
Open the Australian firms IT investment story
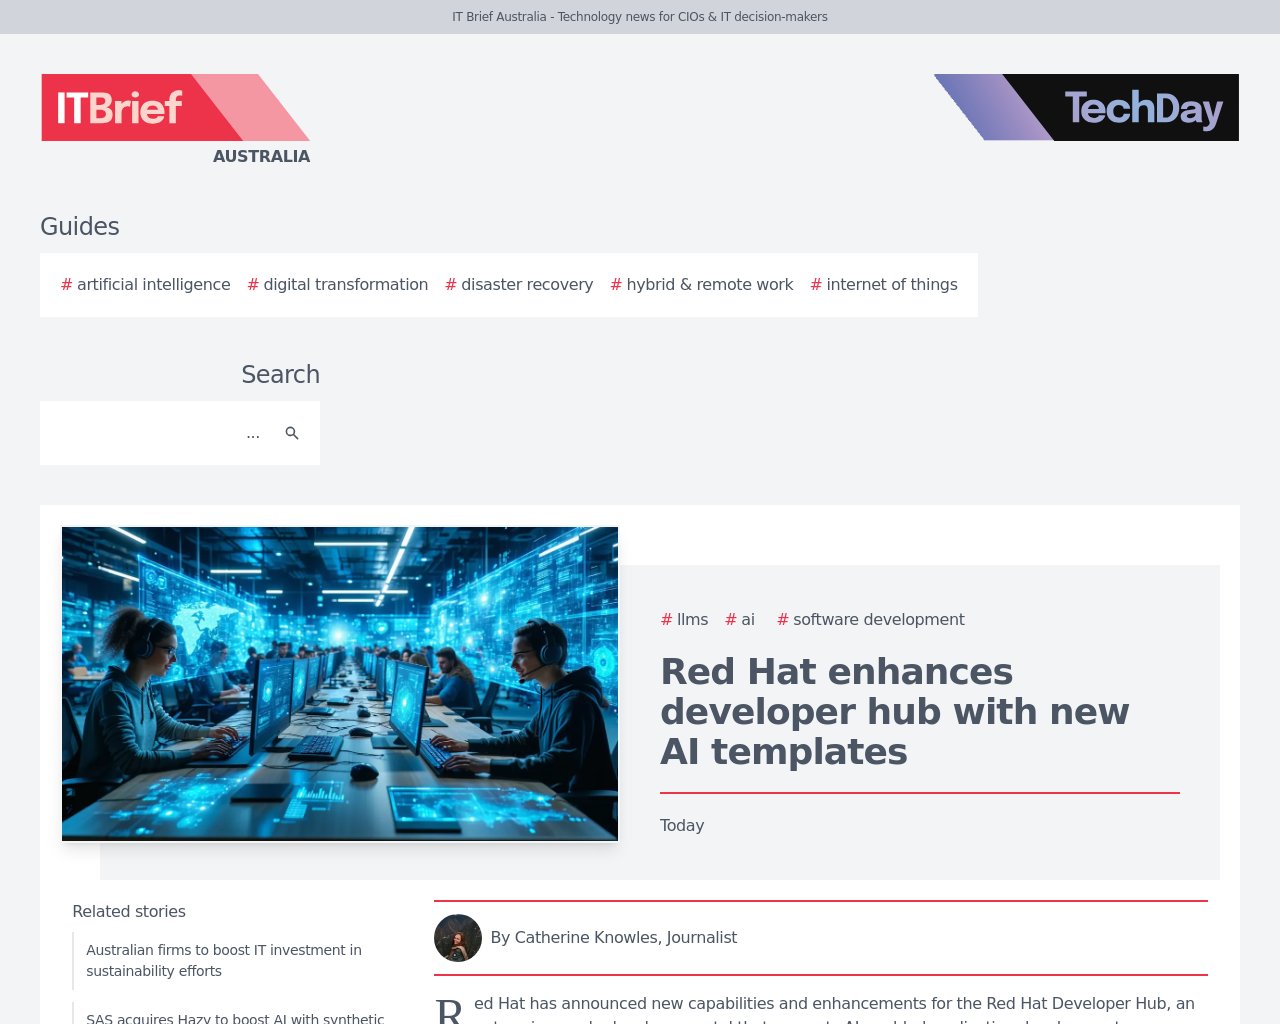[x=223, y=960]
